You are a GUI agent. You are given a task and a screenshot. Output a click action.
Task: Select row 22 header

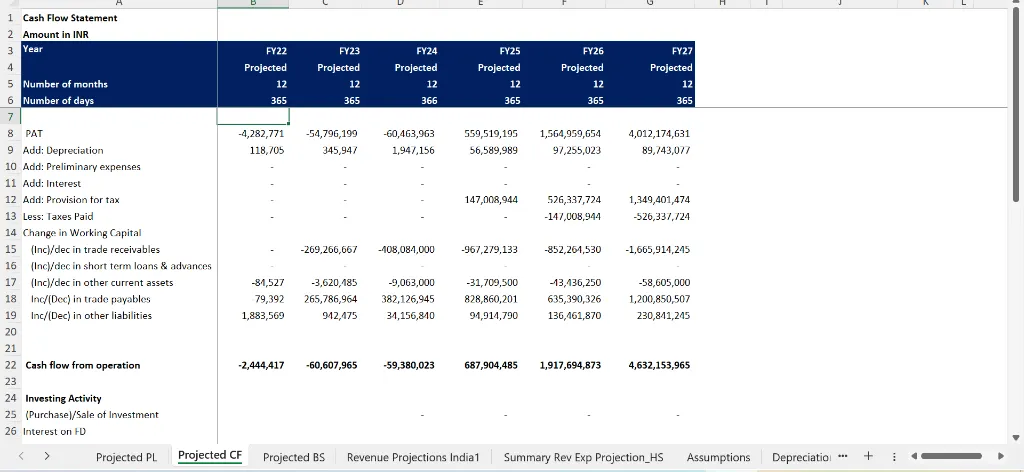click(10, 365)
